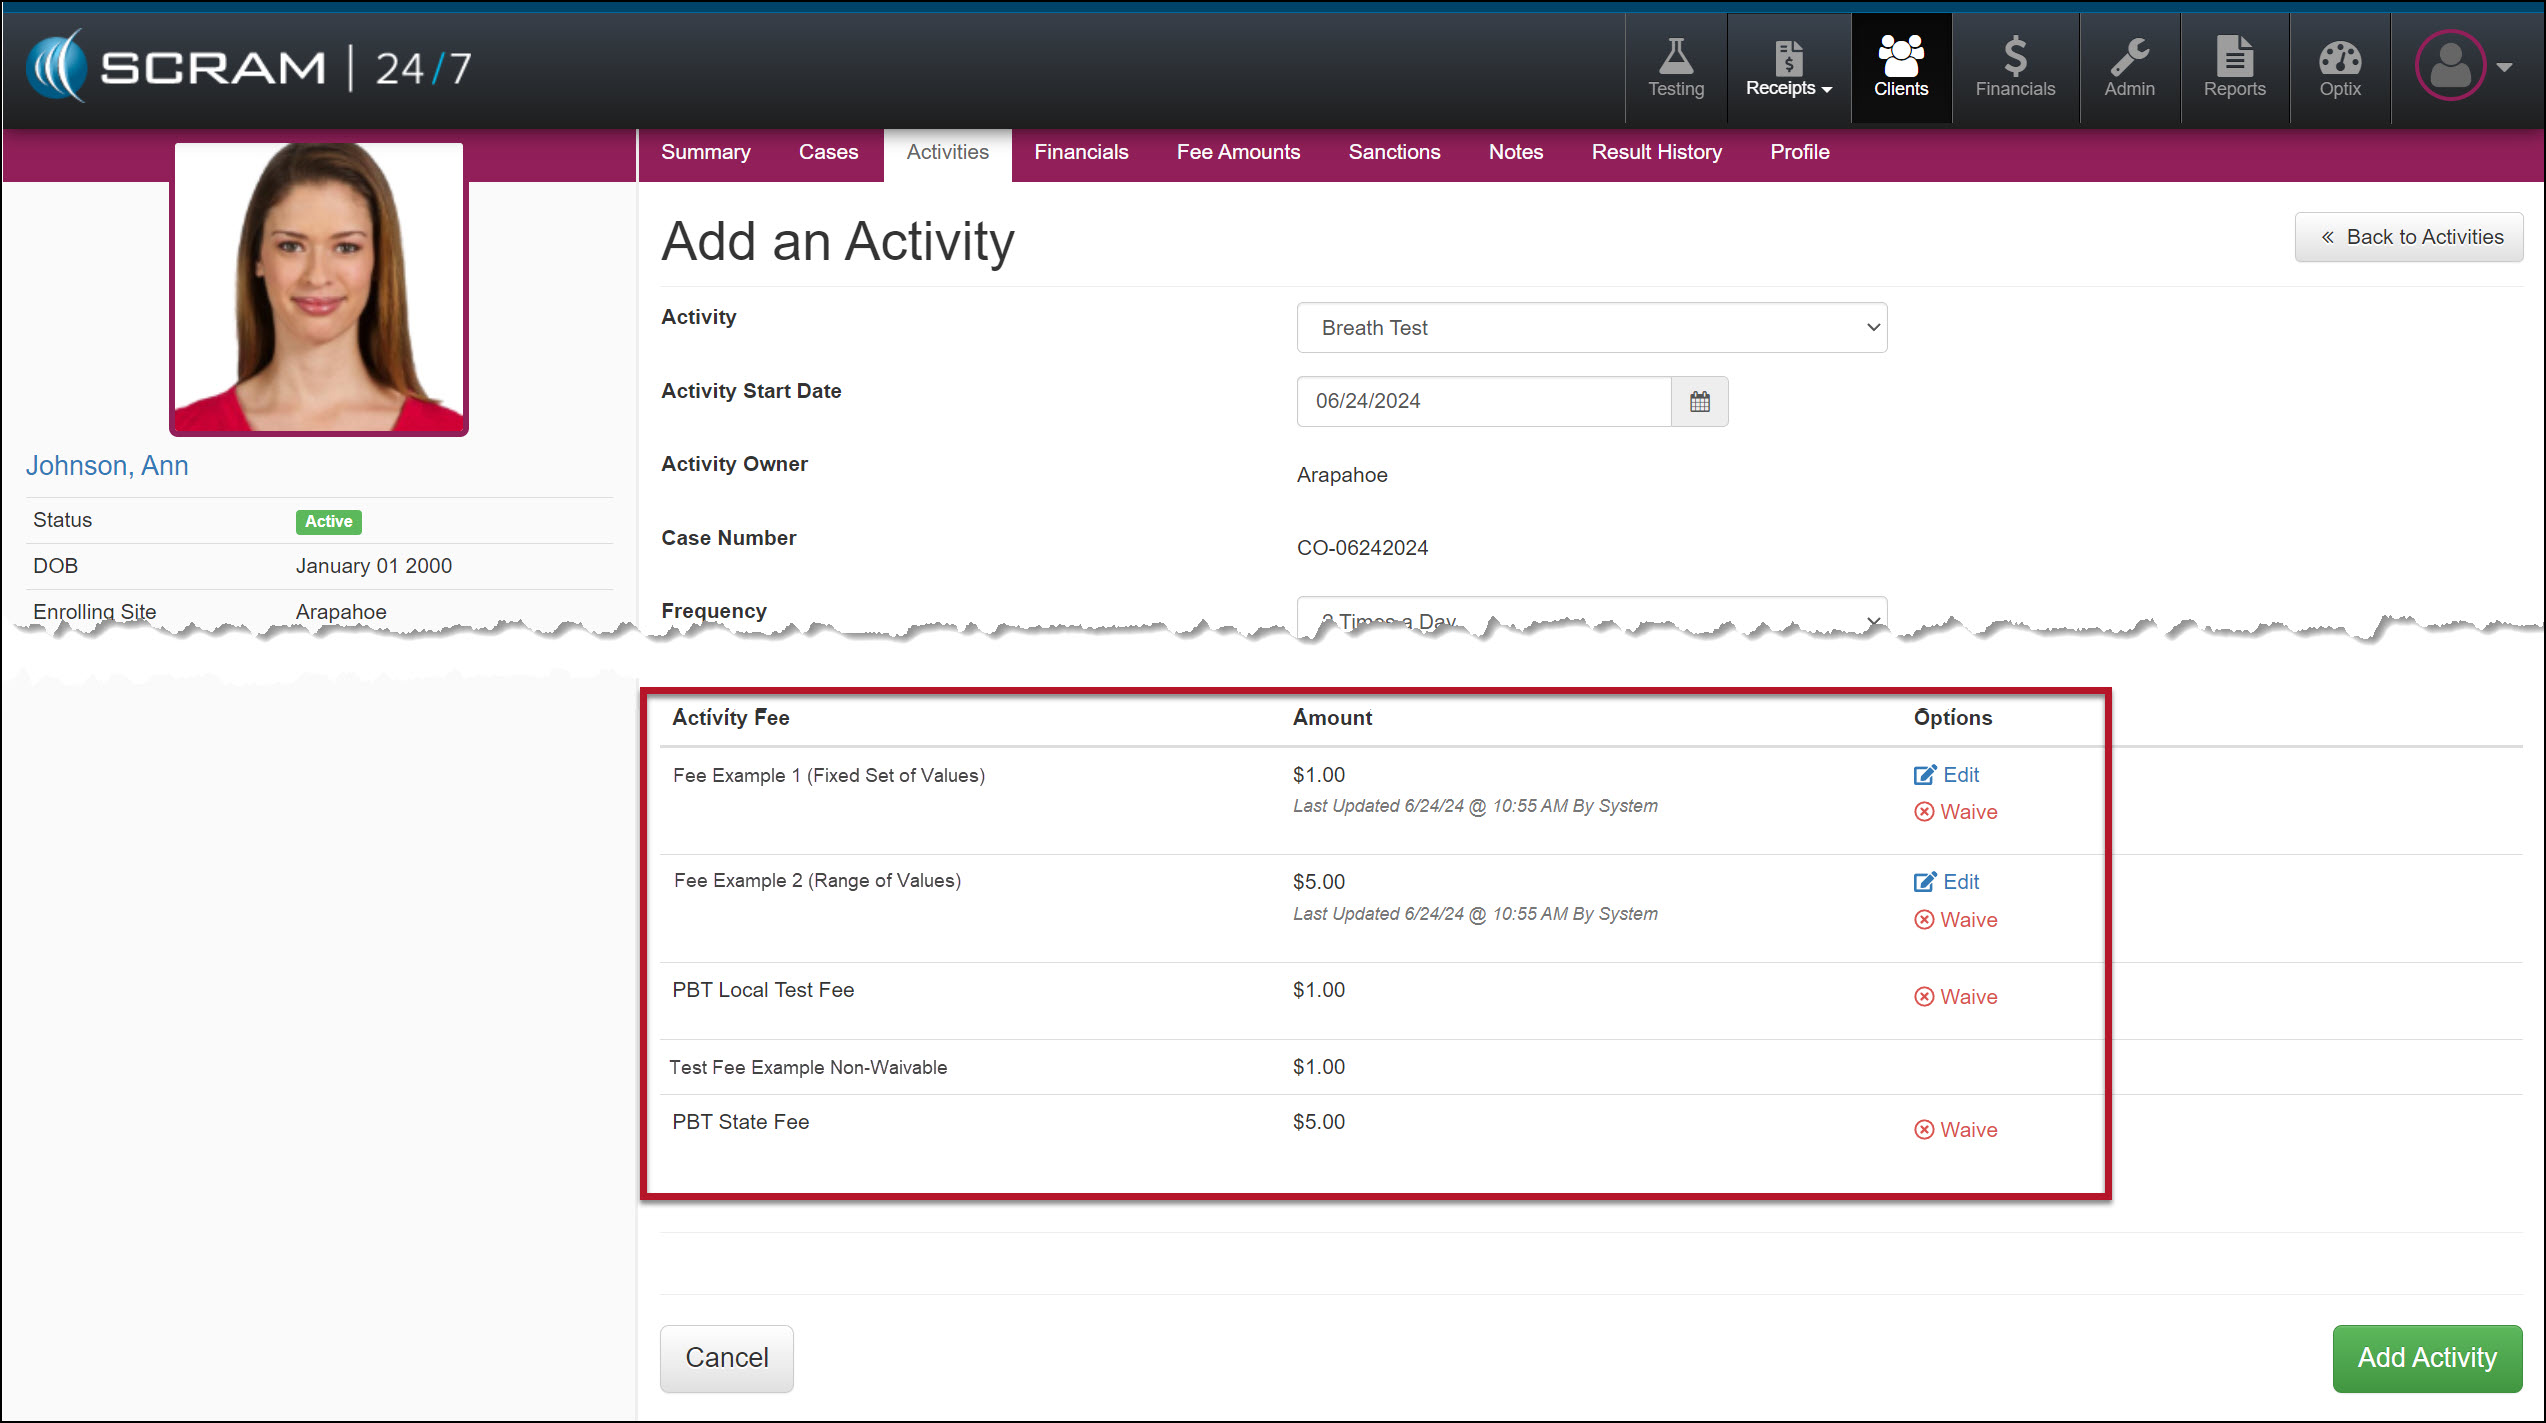Viewport: 2546px width, 1423px height.
Task: Go to the Result History tab
Action: [x=1656, y=152]
